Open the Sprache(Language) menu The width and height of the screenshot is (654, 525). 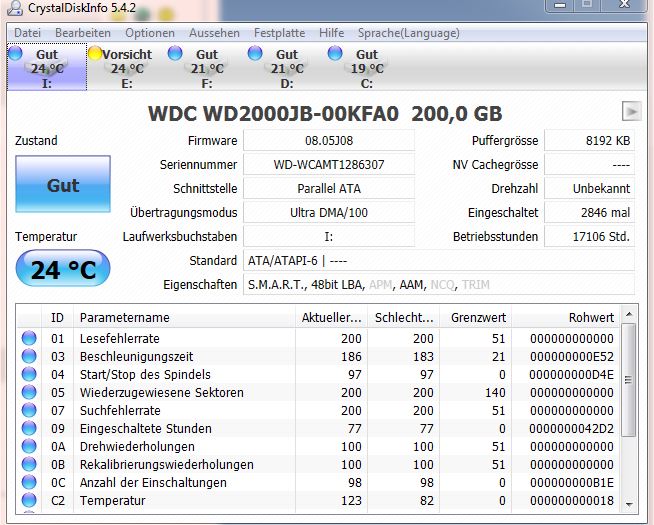point(409,33)
